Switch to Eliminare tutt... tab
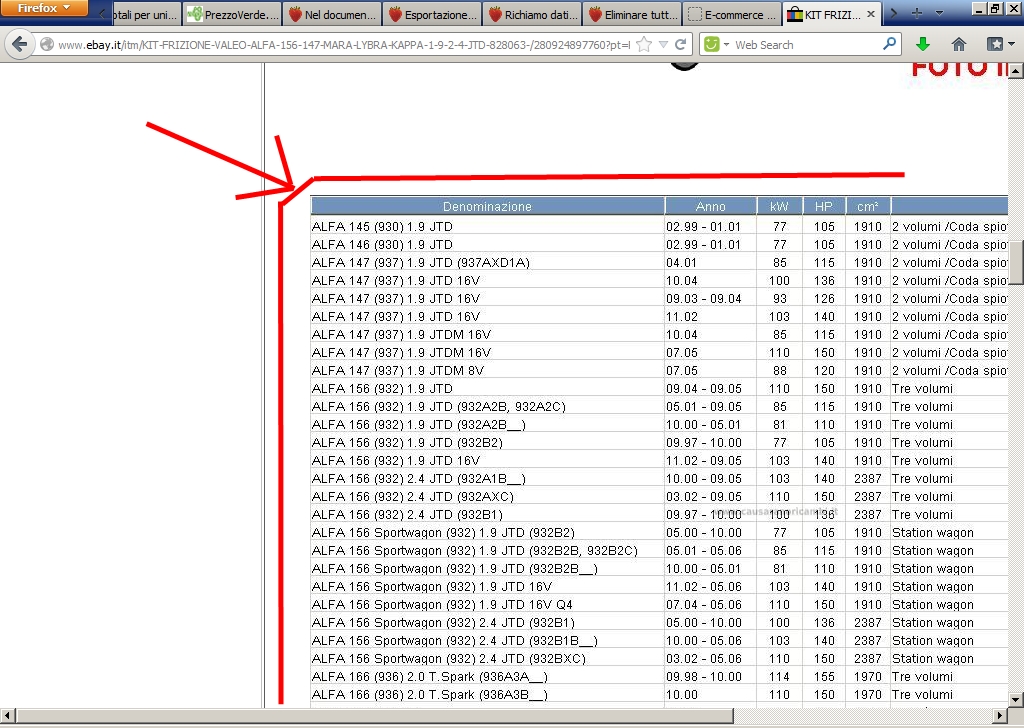 [x=633, y=14]
